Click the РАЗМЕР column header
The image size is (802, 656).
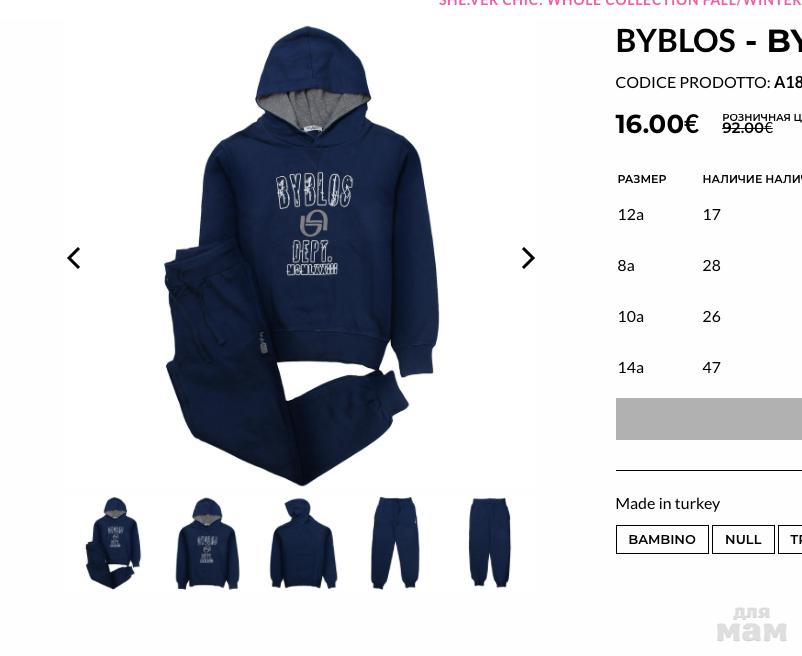click(x=642, y=179)
